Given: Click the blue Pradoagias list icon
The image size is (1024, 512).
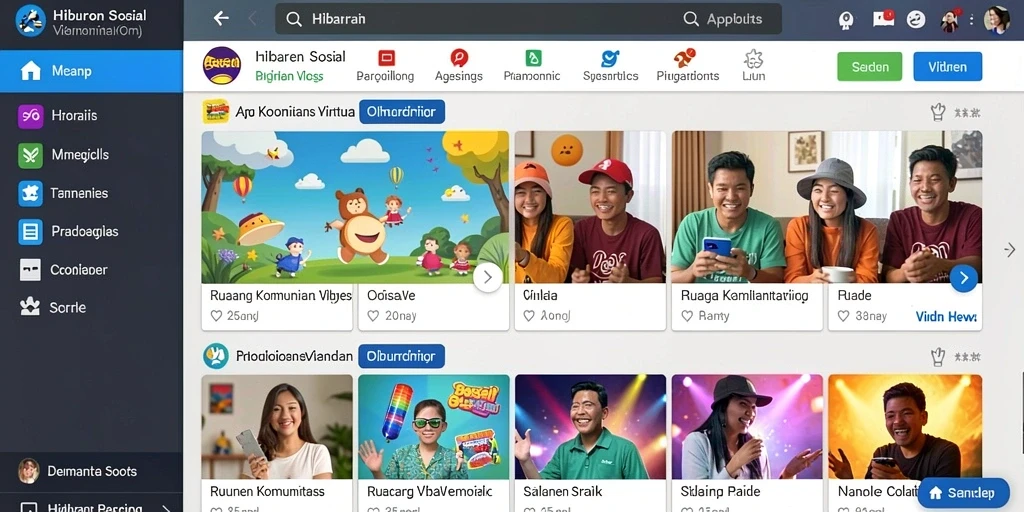Looking at the screenshot, I should pos(30,232).
